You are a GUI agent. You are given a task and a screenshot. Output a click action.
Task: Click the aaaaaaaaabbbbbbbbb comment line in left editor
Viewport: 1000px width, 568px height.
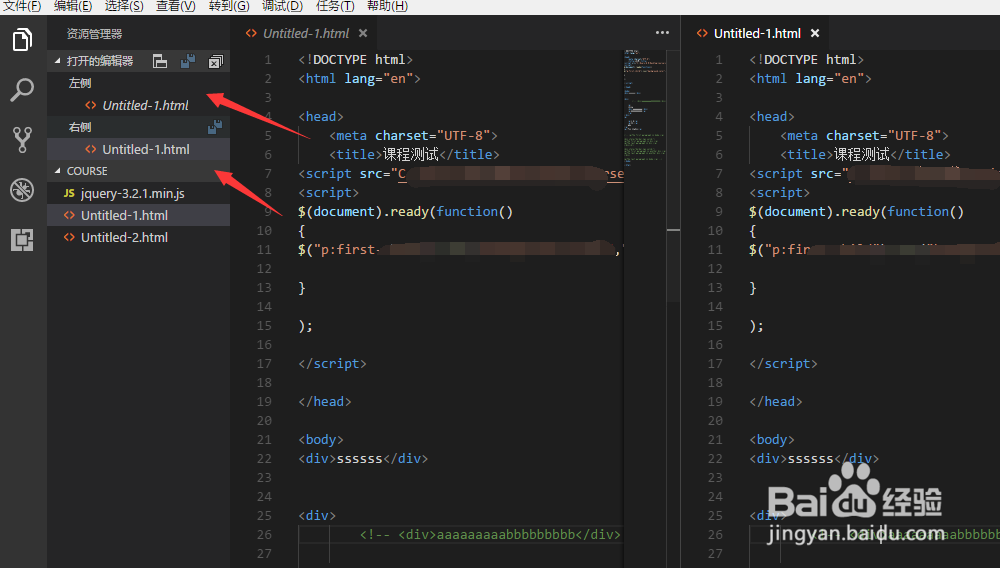(x=490, y=534)
